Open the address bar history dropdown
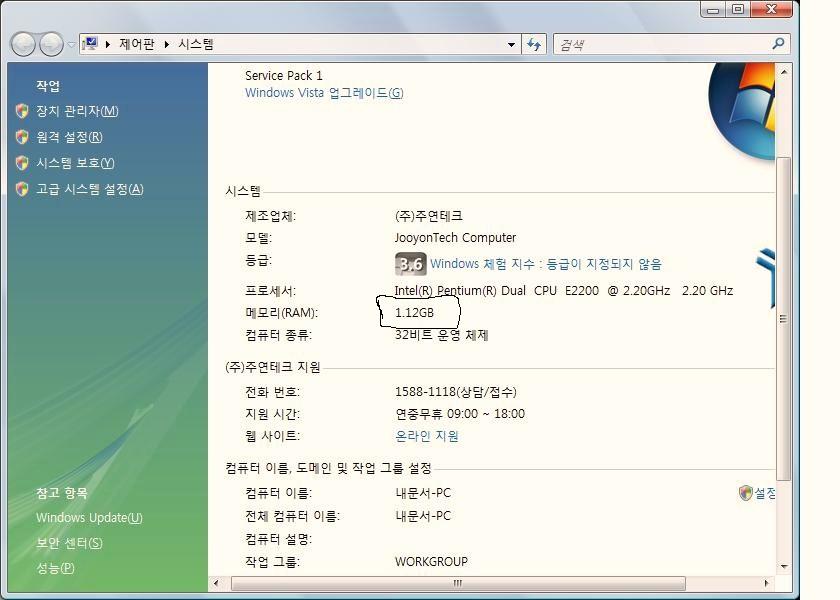 pos(511,44)
